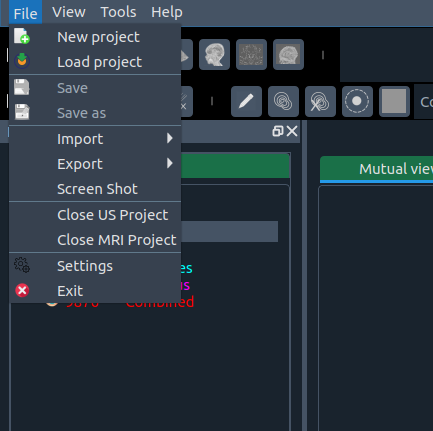Expand the Export submenu arrow

click(x=170, y=163)
